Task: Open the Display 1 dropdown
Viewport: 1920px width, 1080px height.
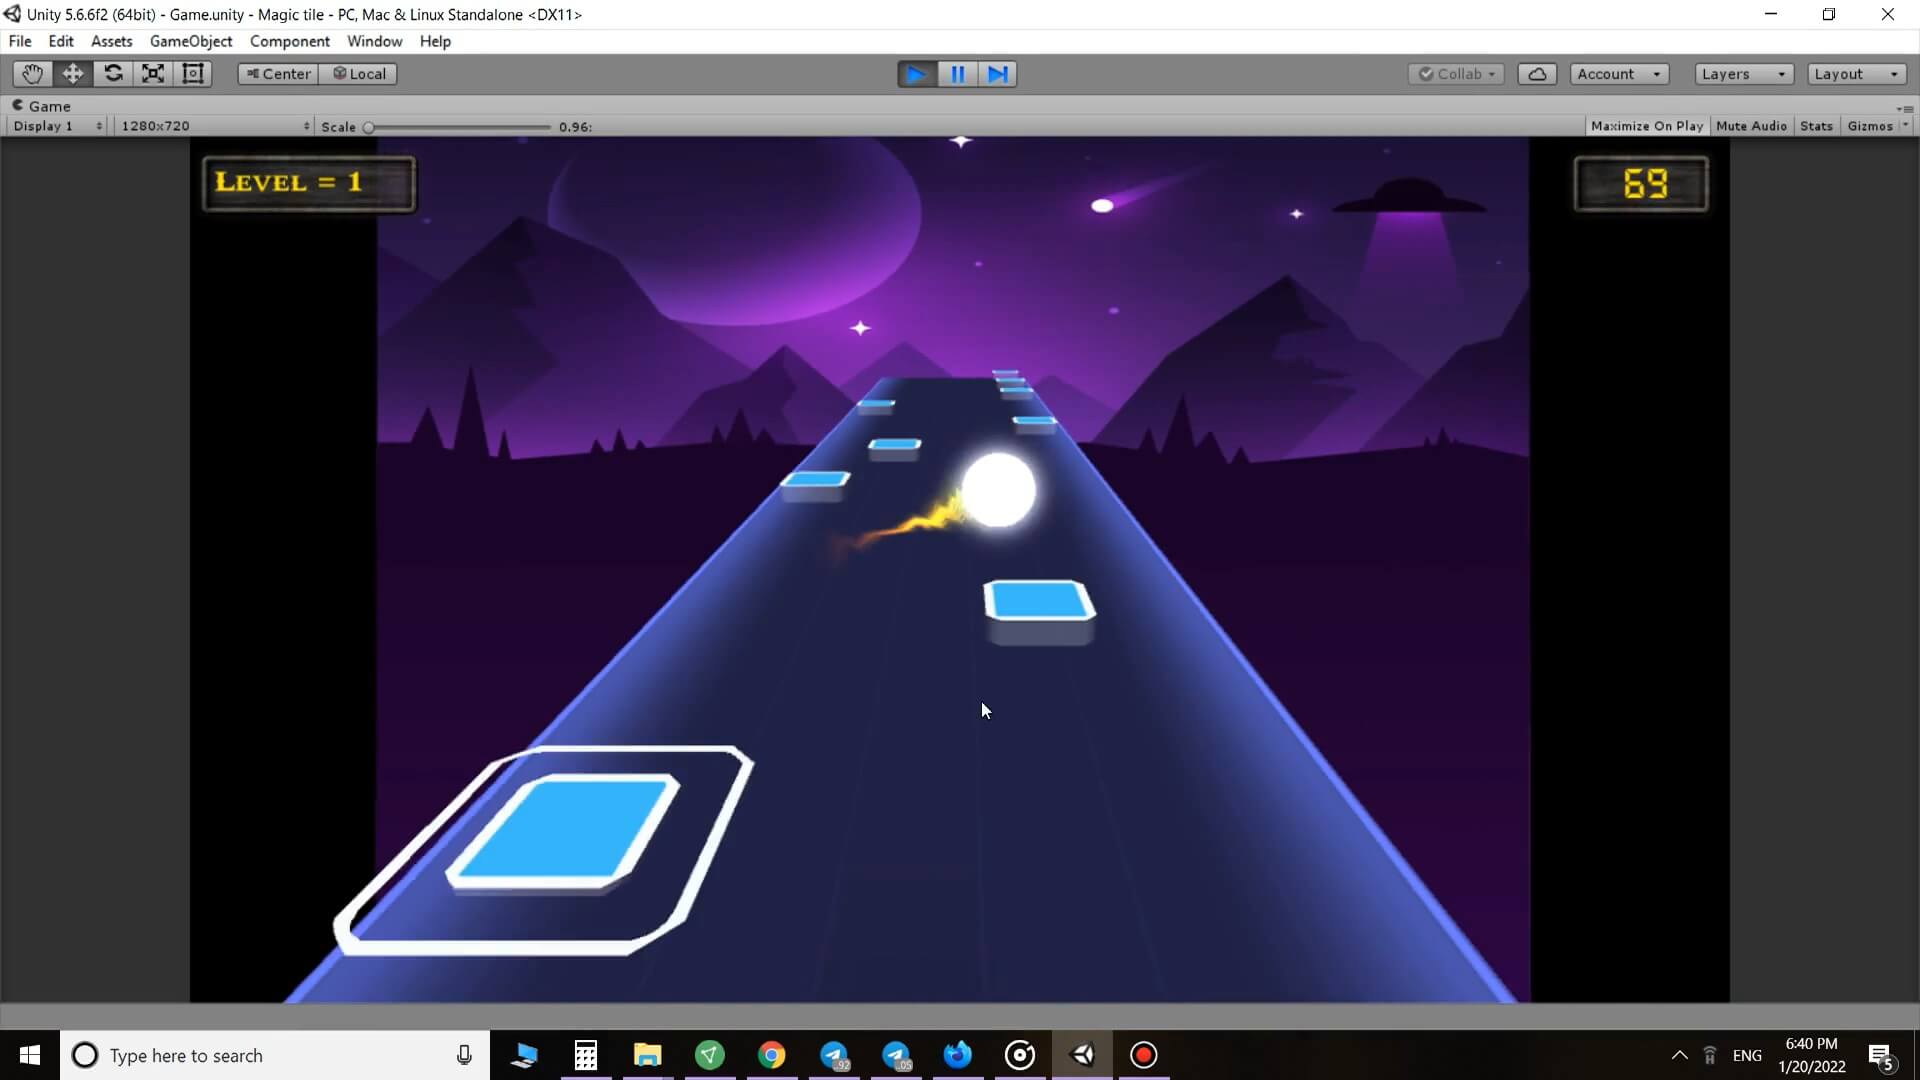Action: pyautogui.click(x=57, y=126)
